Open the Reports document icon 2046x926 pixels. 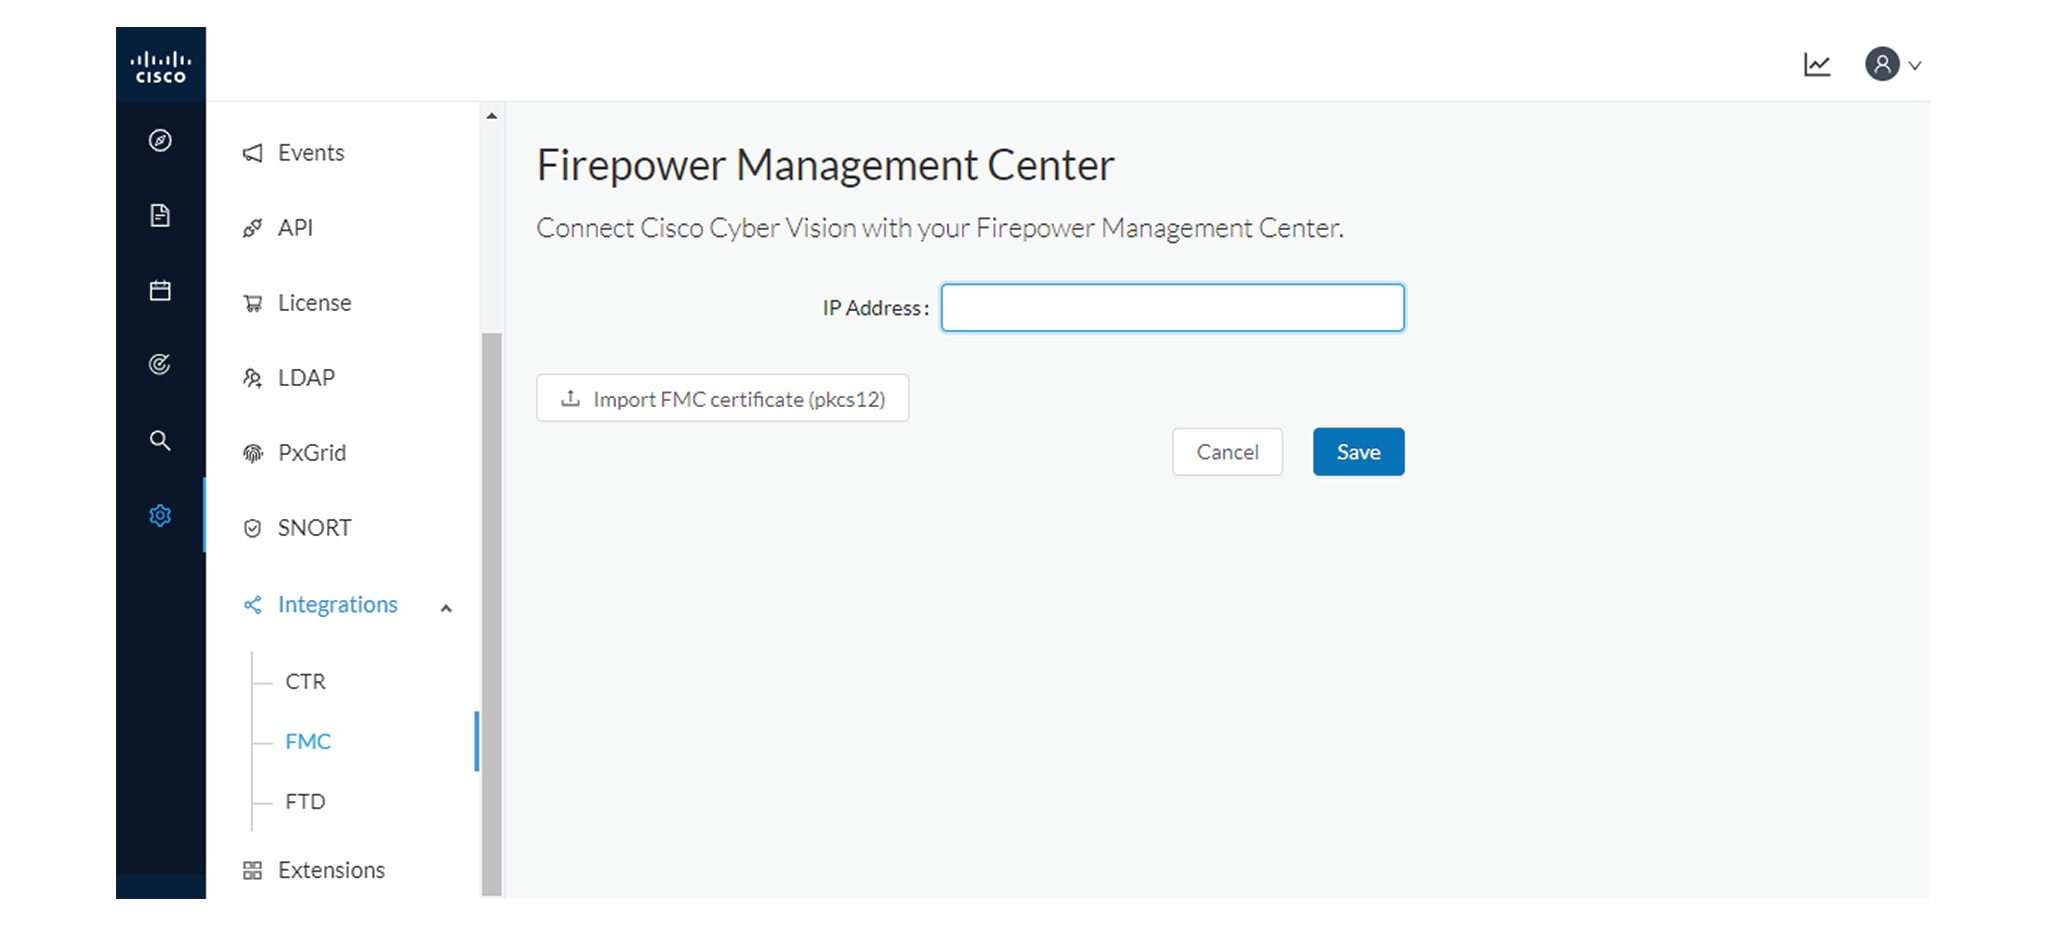[160, 215]
